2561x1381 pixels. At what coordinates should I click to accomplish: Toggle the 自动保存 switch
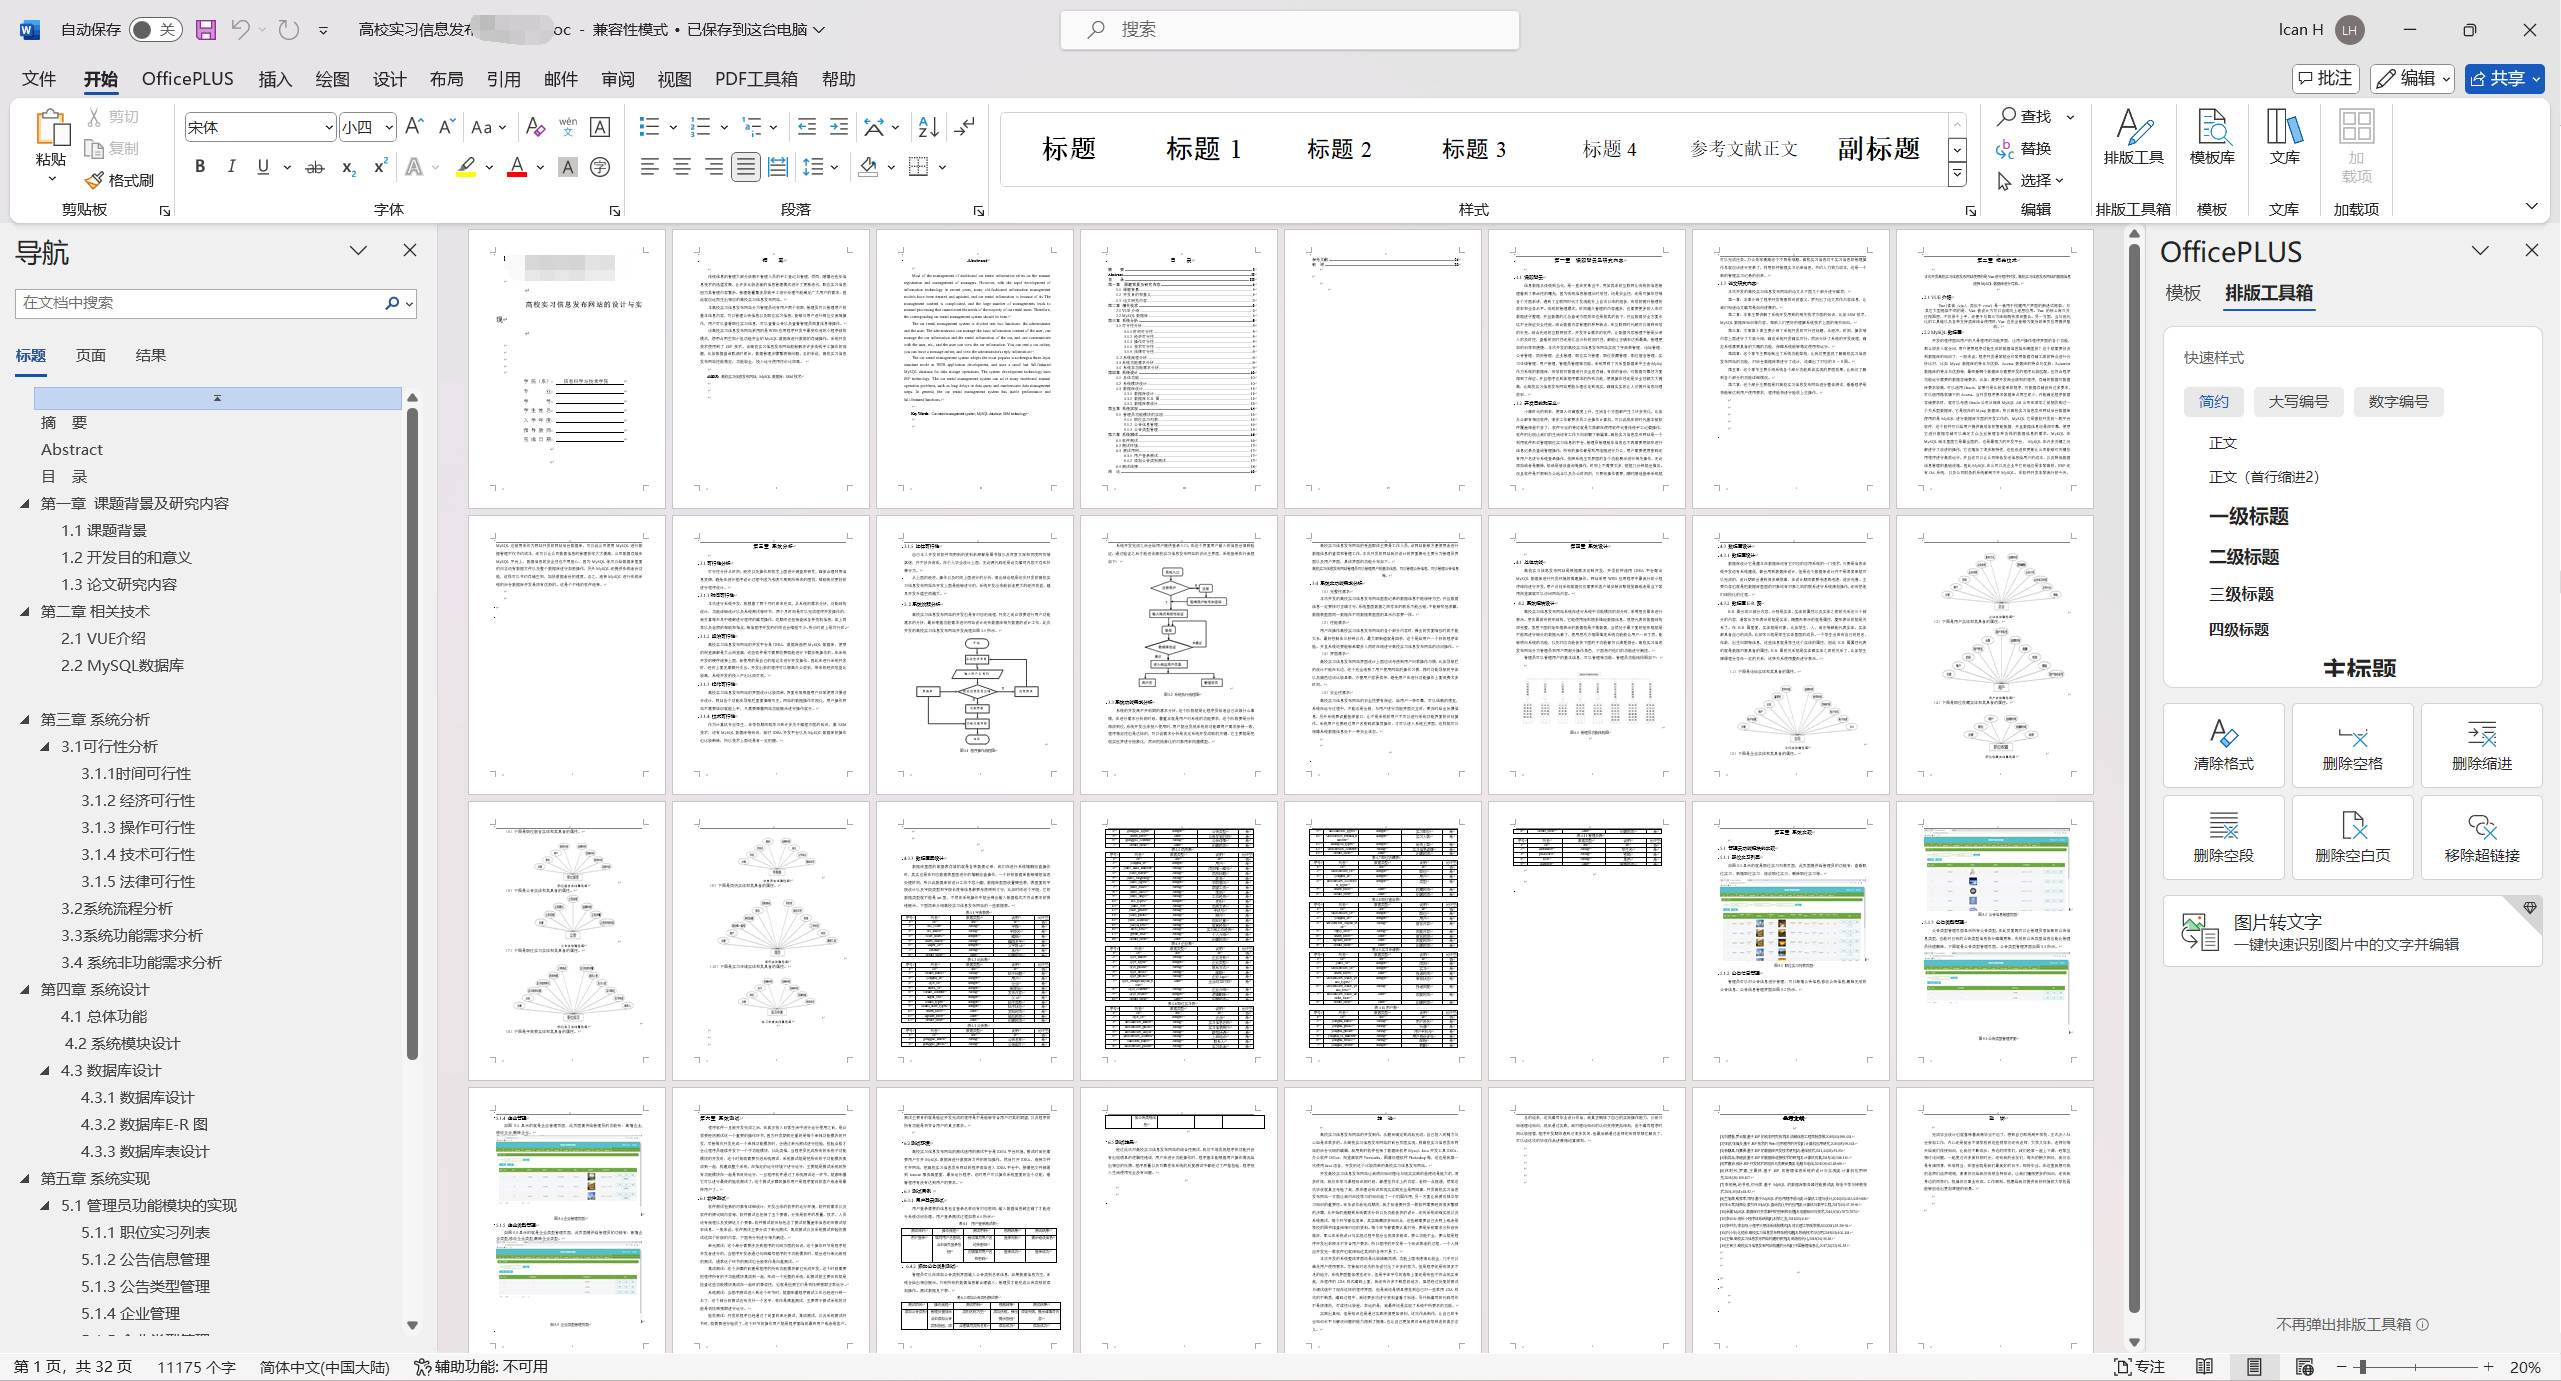155,29
